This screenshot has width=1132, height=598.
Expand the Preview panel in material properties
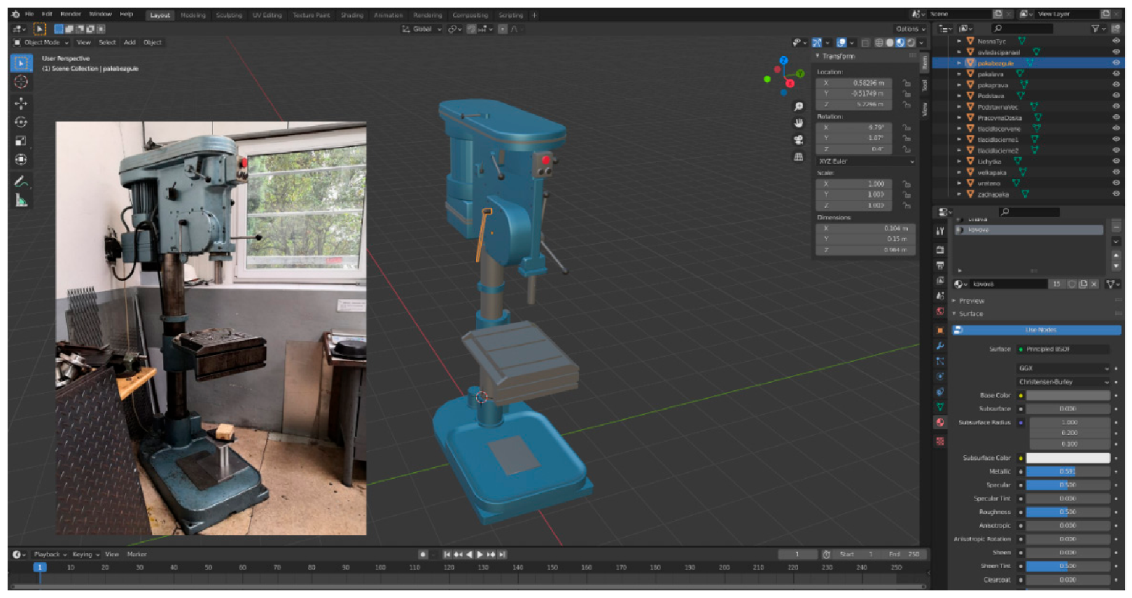(972, 300)
